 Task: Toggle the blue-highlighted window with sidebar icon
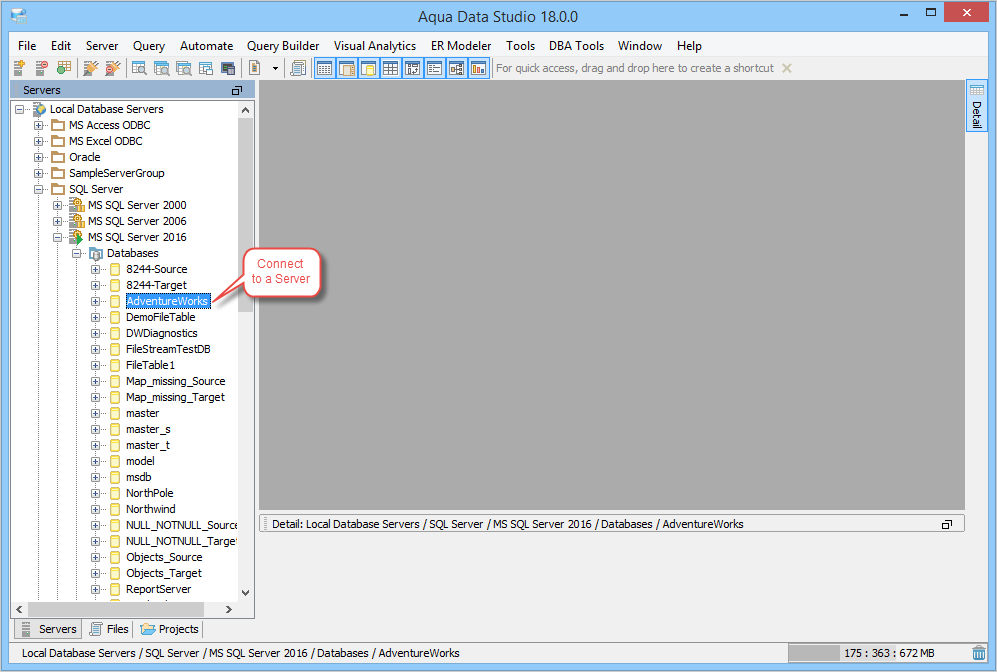tap(347, 68)
